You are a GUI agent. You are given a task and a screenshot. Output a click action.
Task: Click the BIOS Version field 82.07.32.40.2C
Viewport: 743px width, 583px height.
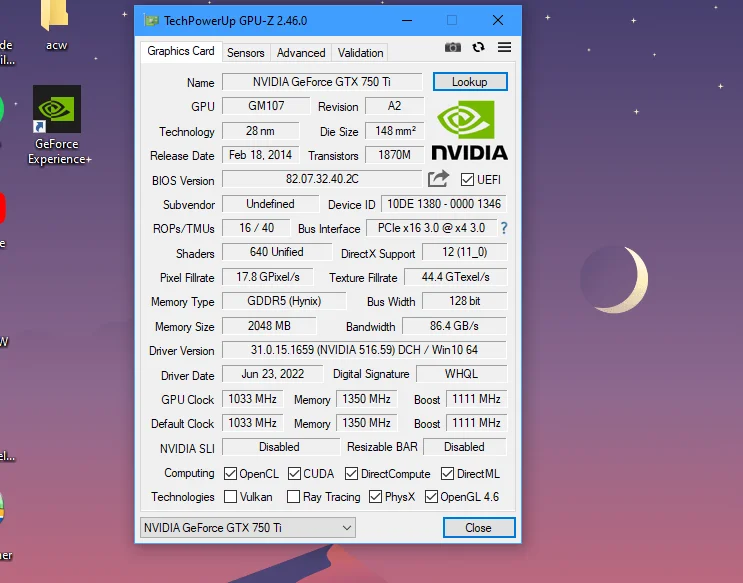pos(322,179)
